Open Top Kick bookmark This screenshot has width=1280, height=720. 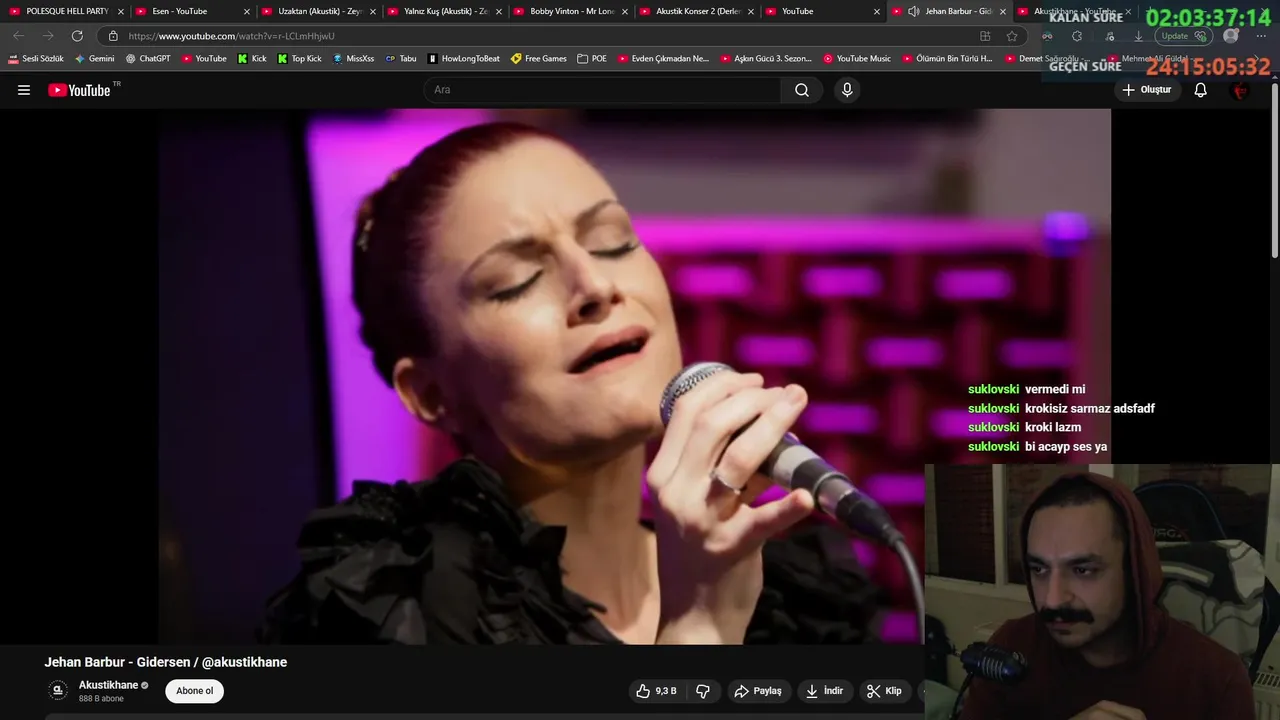point(299,59)
